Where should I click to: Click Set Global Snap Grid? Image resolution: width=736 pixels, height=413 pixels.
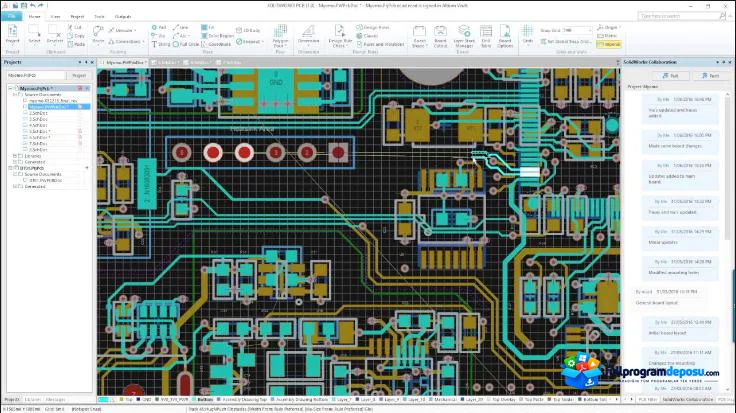click(x=565, y=42)
